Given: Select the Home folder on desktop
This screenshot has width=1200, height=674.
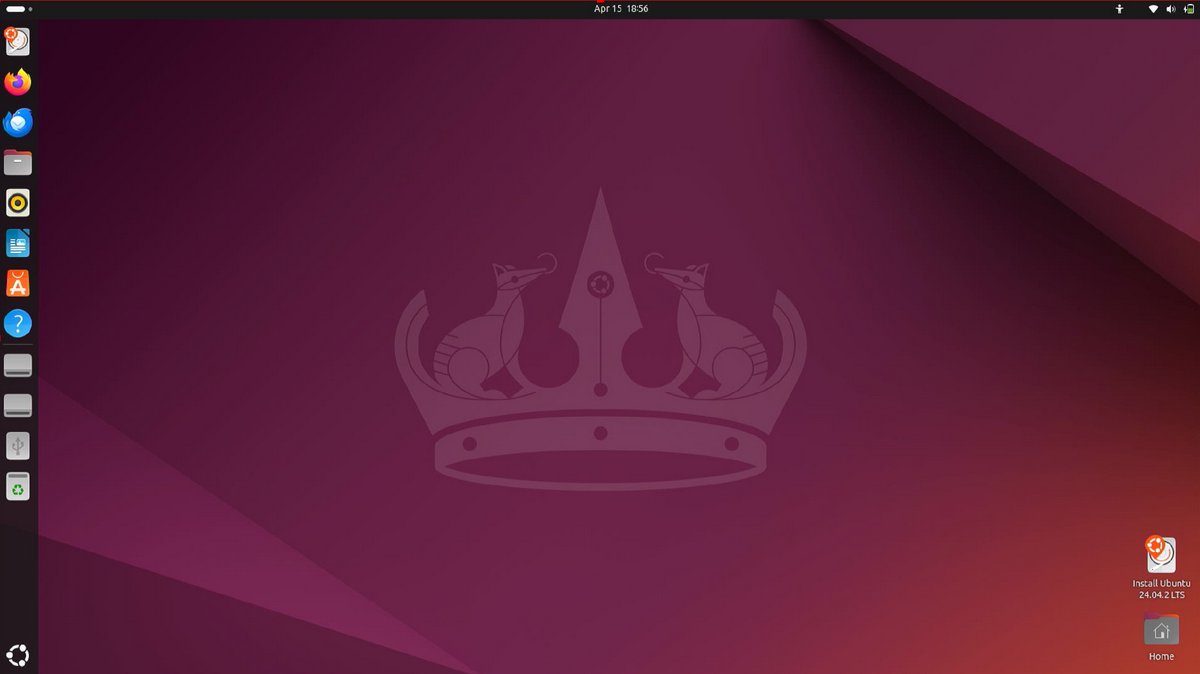Looking at the screenshot, I should pyautogui.click(x=1160, y=638).
